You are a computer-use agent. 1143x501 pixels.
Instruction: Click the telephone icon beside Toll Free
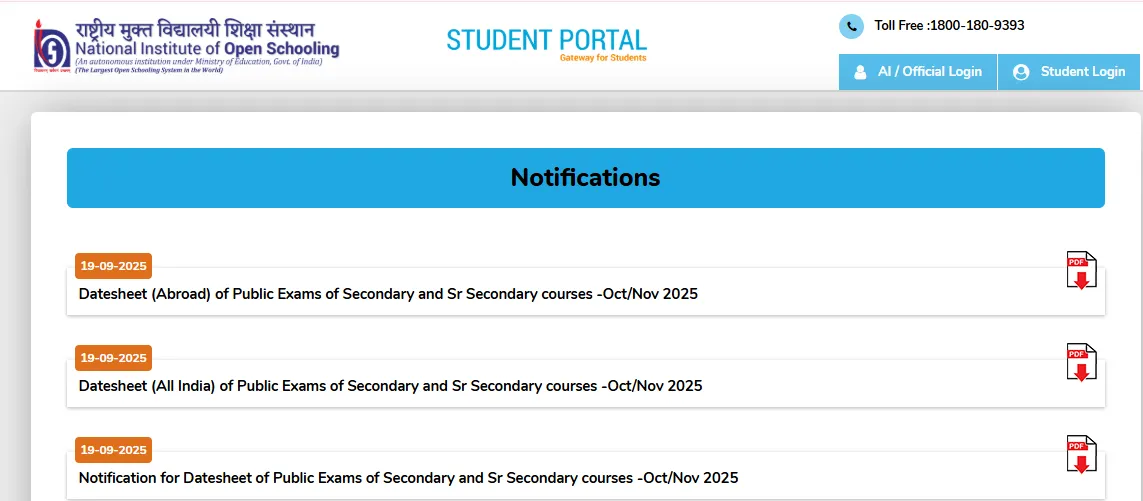[x=851, y=26]
